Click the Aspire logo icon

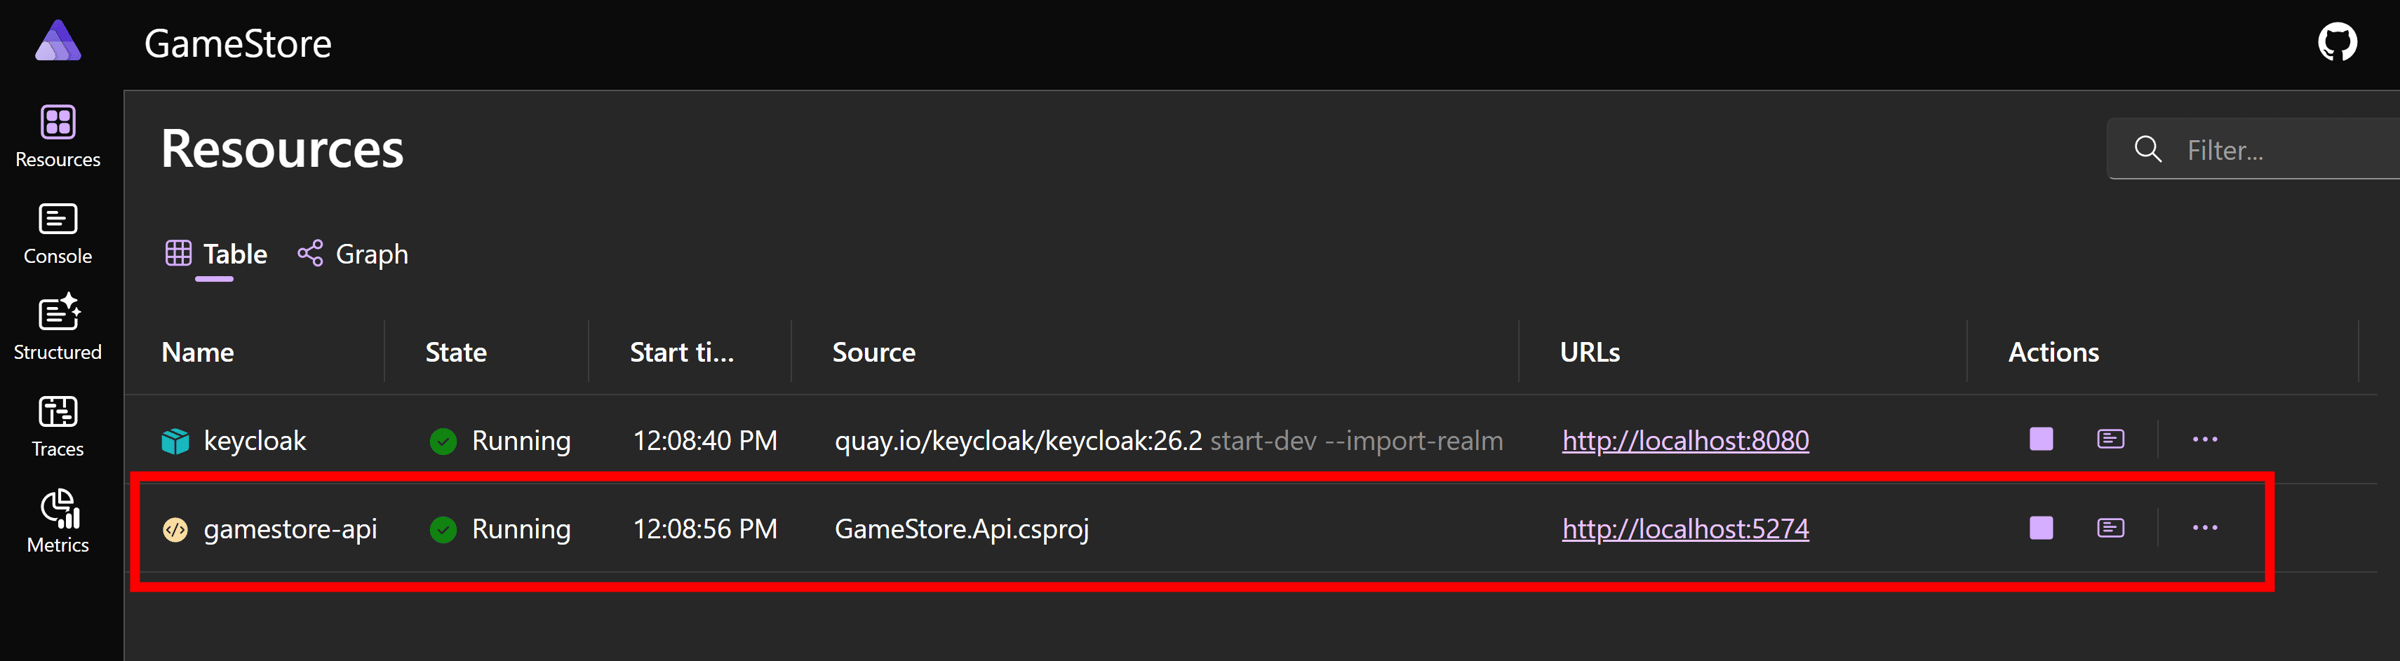click(58, 42)
